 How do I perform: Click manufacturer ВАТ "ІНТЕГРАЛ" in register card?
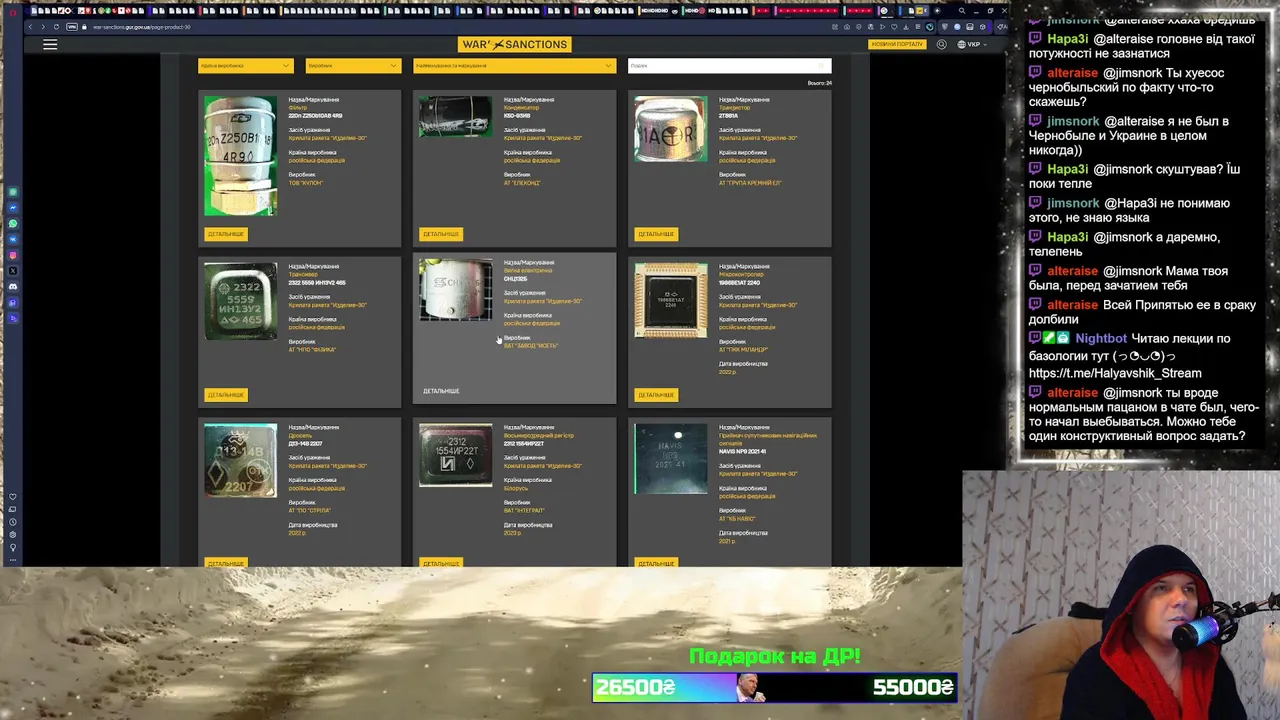(524, 511)
